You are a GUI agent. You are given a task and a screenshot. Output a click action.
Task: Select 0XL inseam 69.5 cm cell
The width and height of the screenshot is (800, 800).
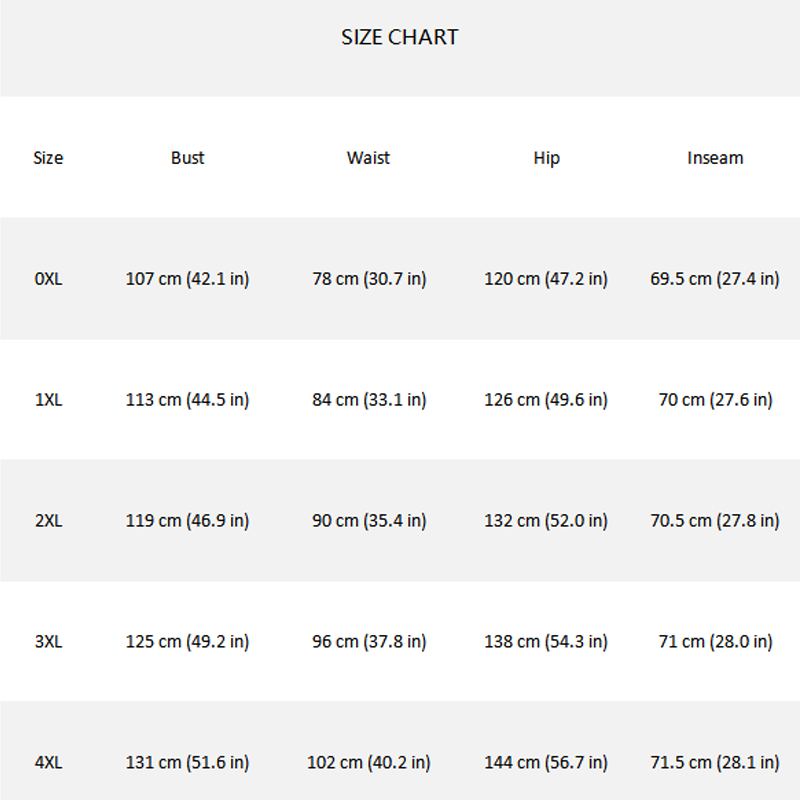point(715,279)
